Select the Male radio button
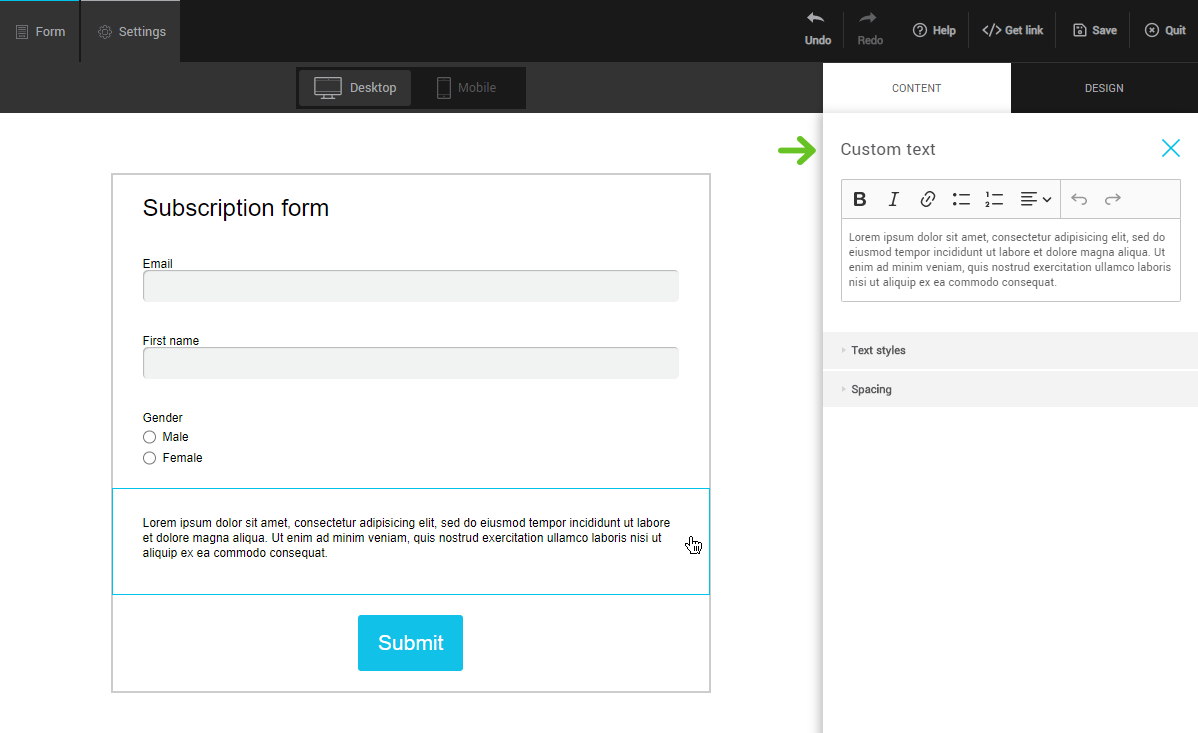 pyautogui.click(x=150, y=437)
